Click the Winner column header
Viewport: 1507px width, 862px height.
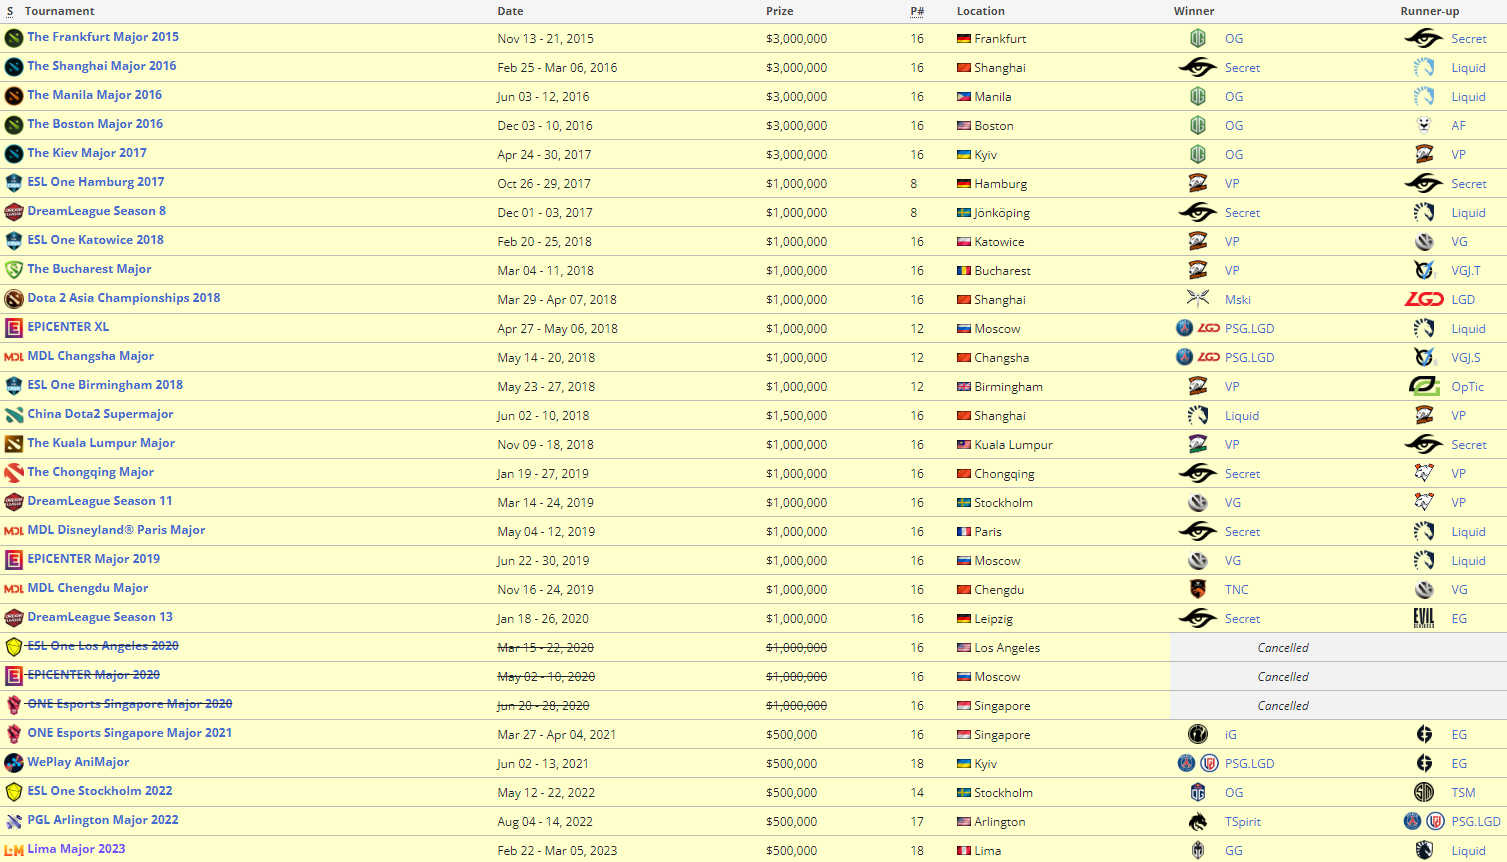(x=1193, y=11)
